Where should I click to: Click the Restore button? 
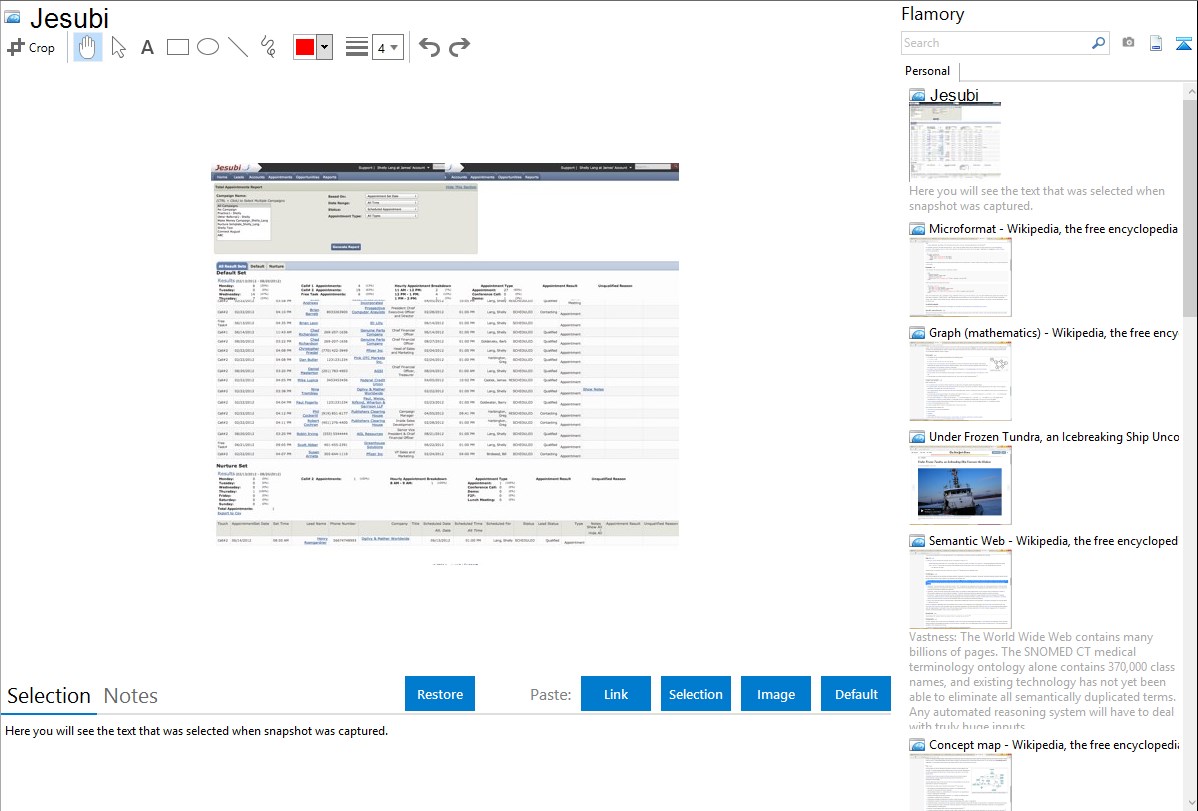click(x=440, y=694)
